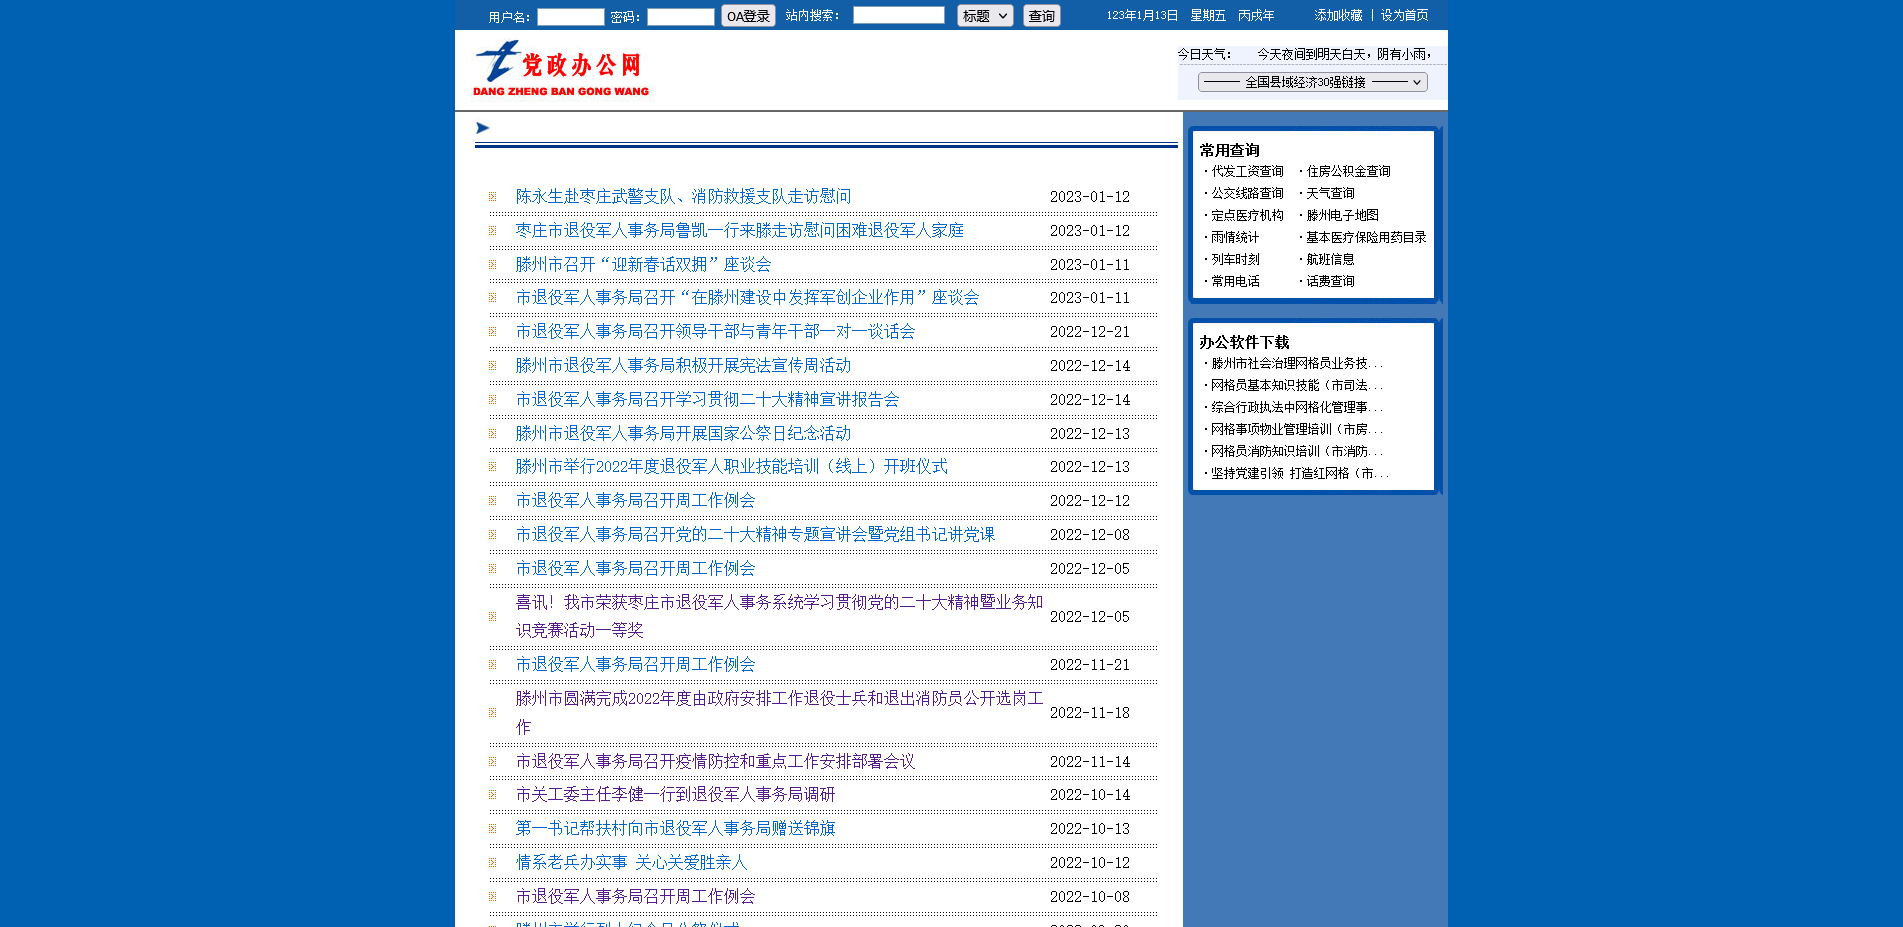Click 设为首页 in the top bar
1903x927 pixels.
1404,16
